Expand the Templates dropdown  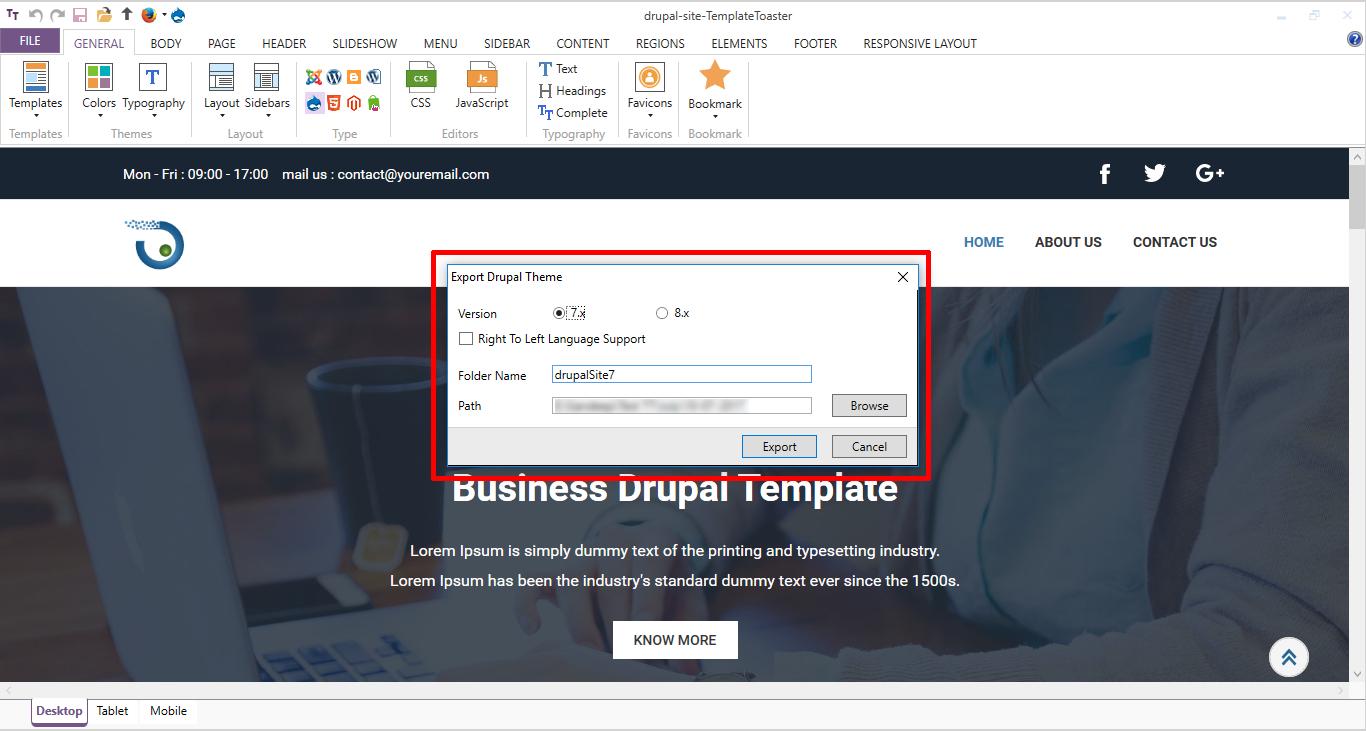(36, 92)
